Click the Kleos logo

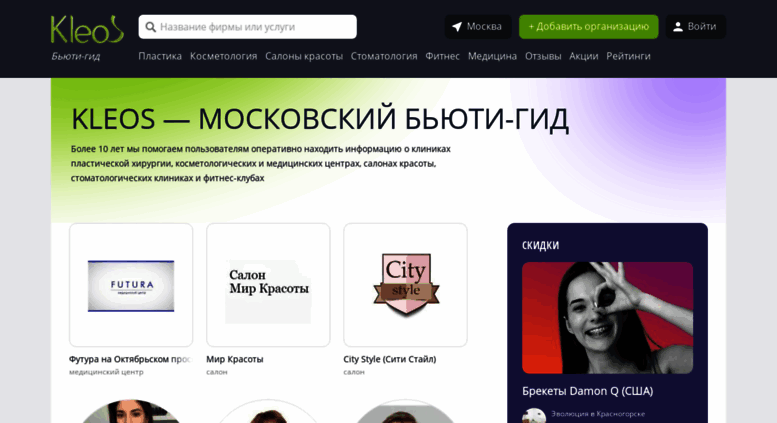tap(87, 29)
